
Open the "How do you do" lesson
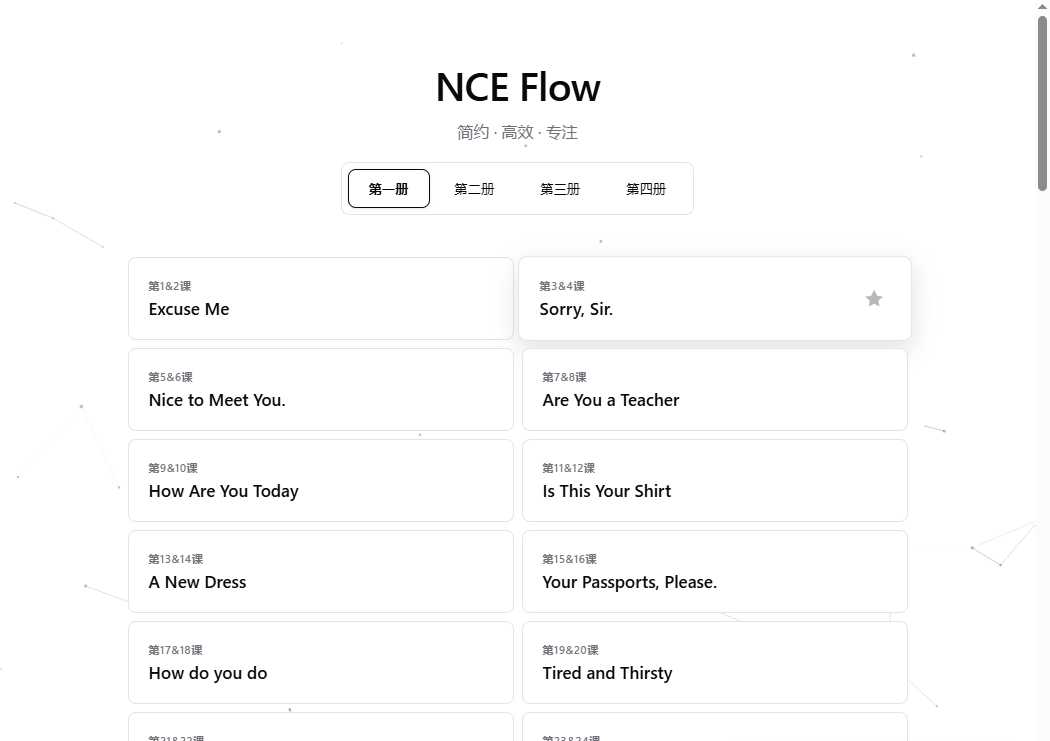pos(320,662)
